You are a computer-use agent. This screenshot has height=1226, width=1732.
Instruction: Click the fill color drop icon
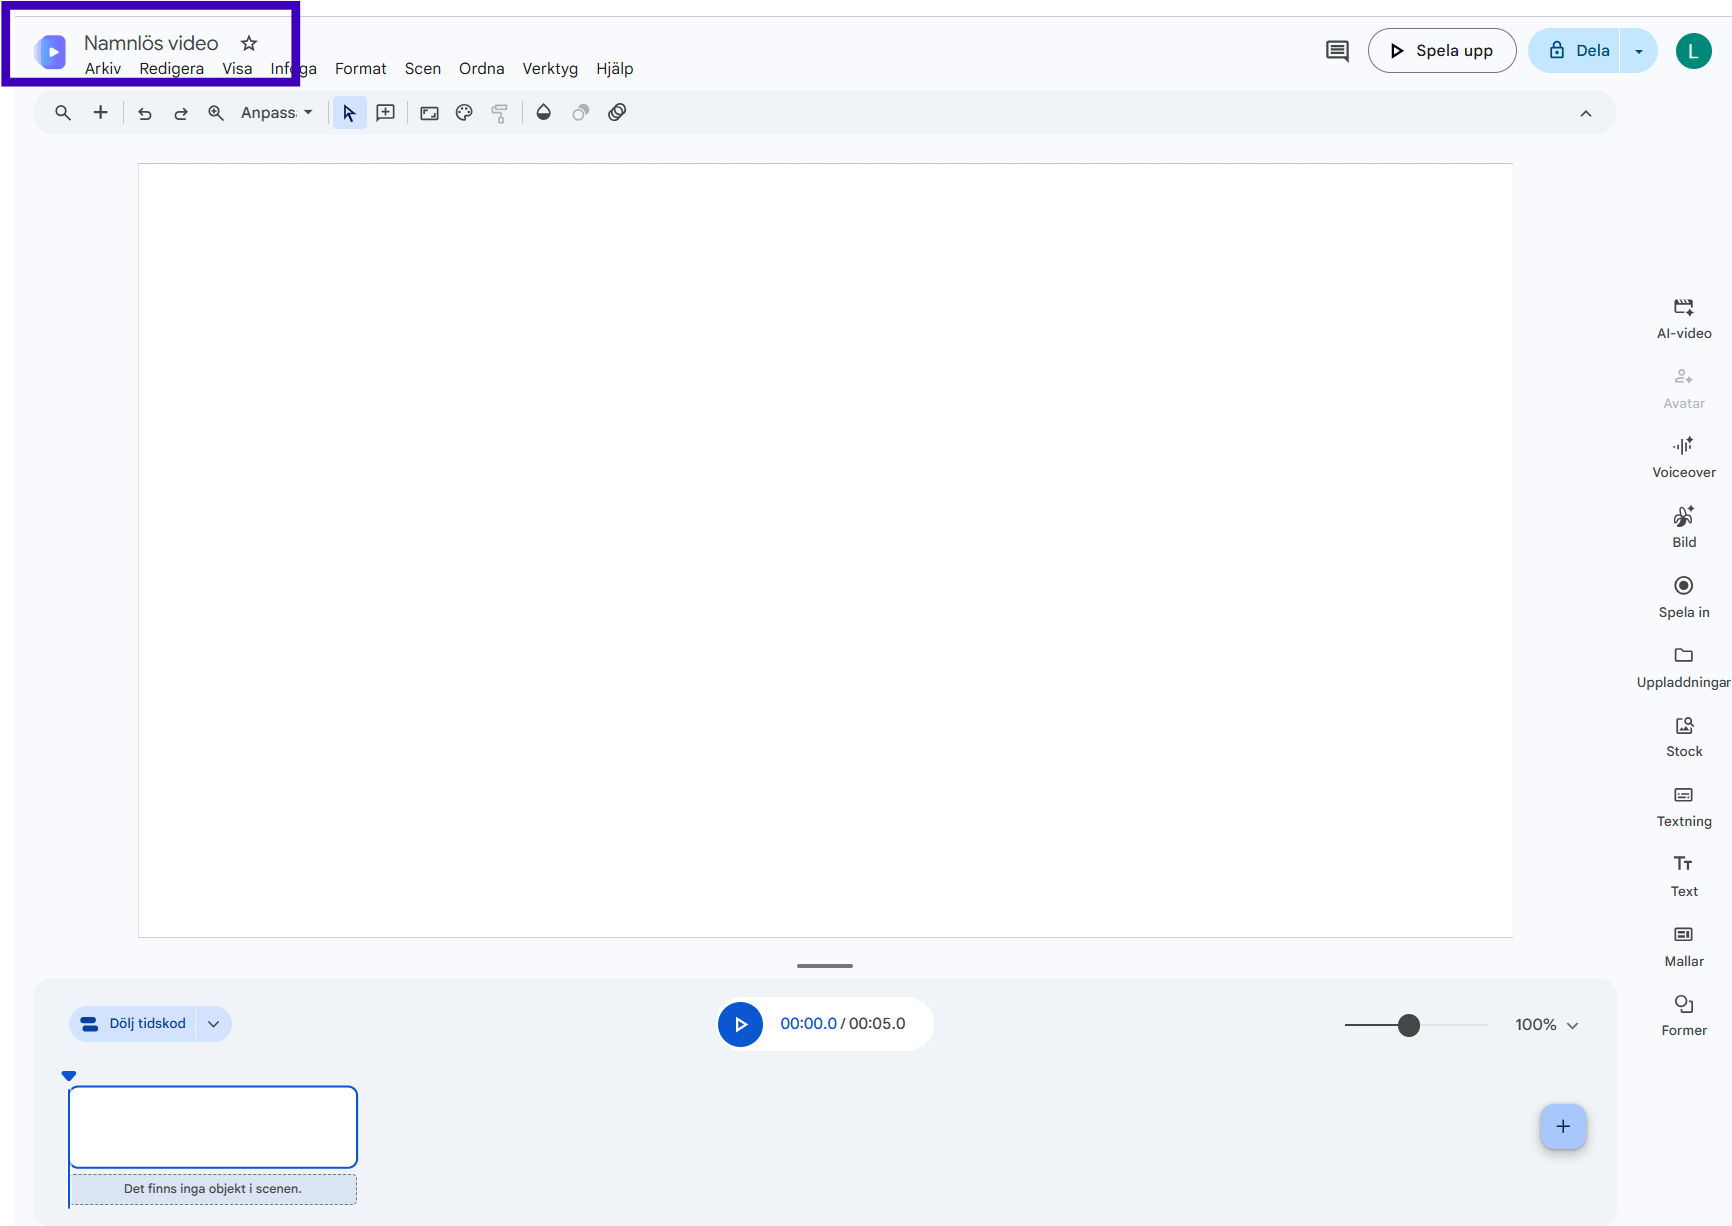point(544,113)
